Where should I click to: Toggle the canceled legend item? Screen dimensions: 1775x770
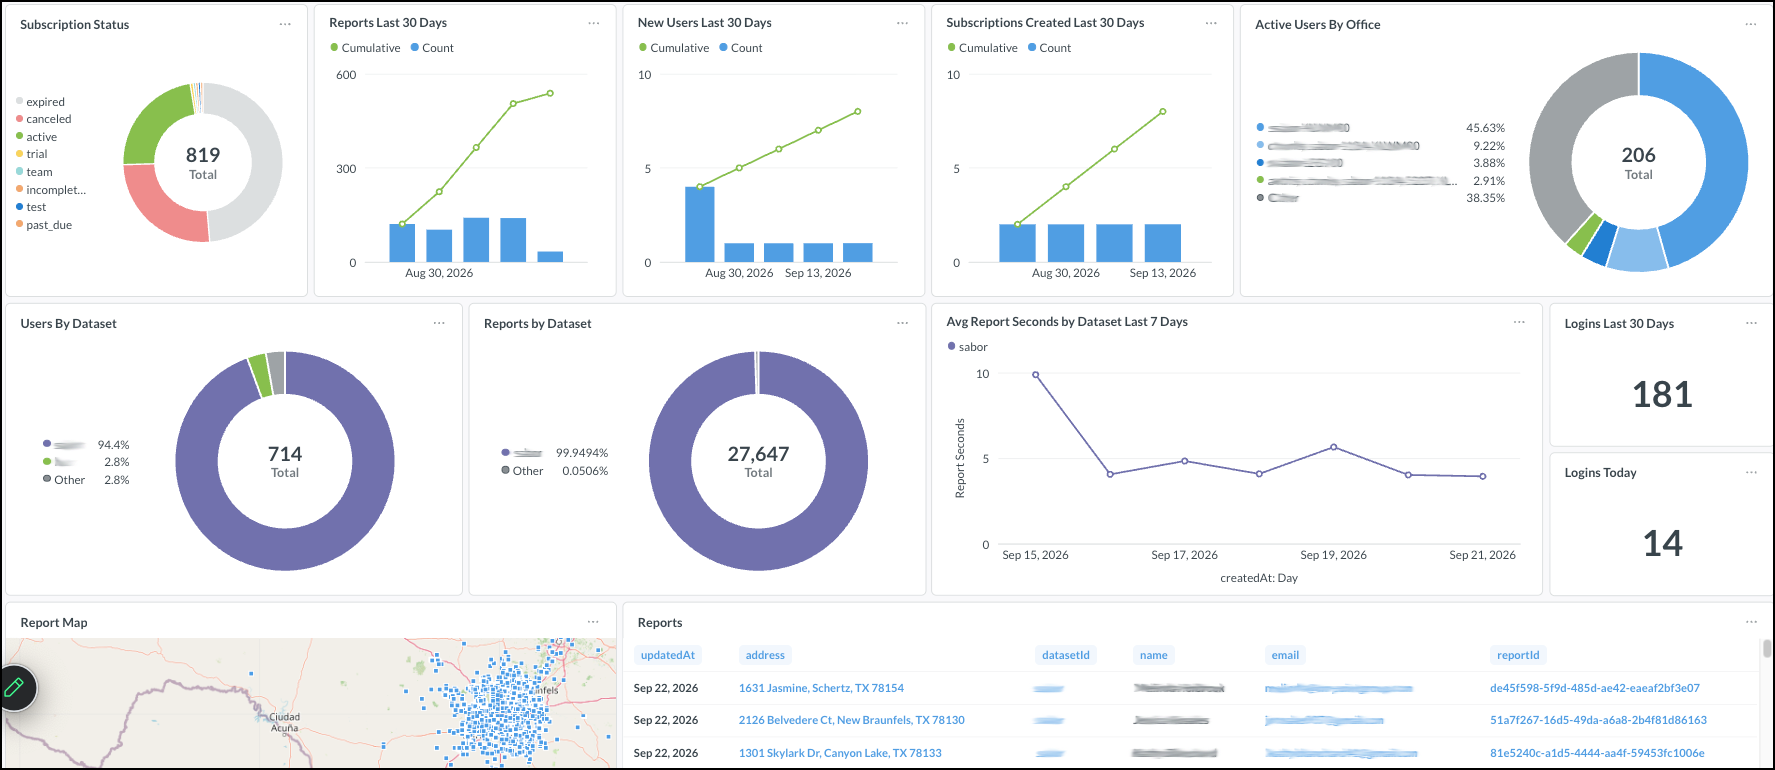click(x=44, y=119)
